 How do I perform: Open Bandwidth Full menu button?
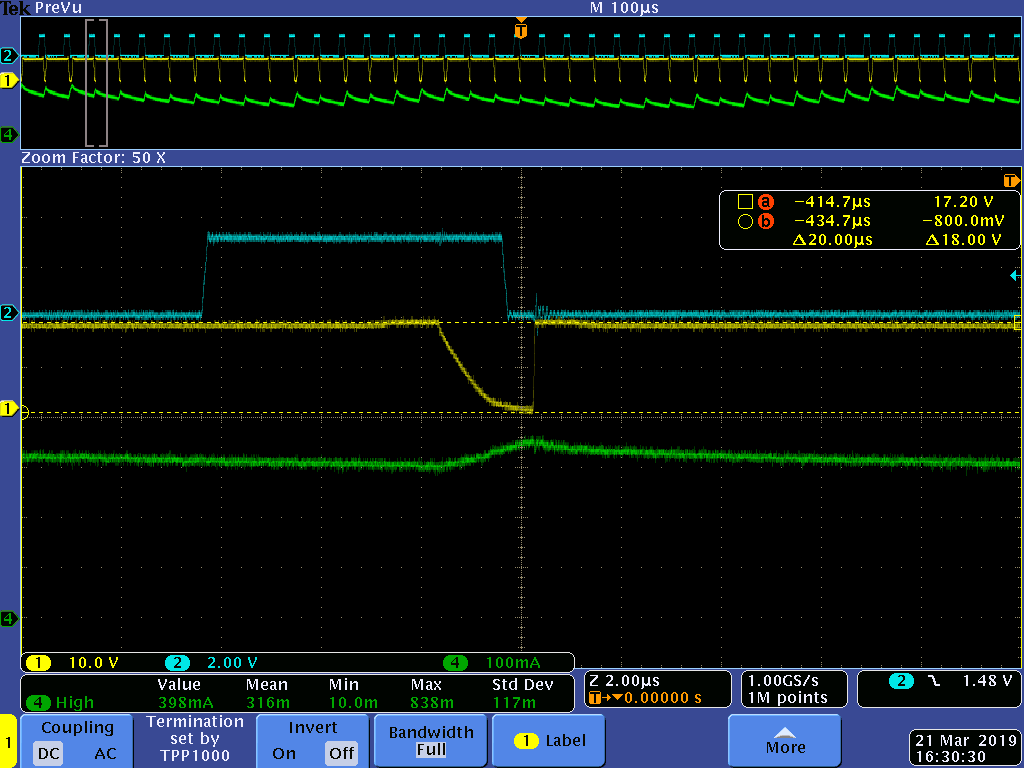pos(431,739)
